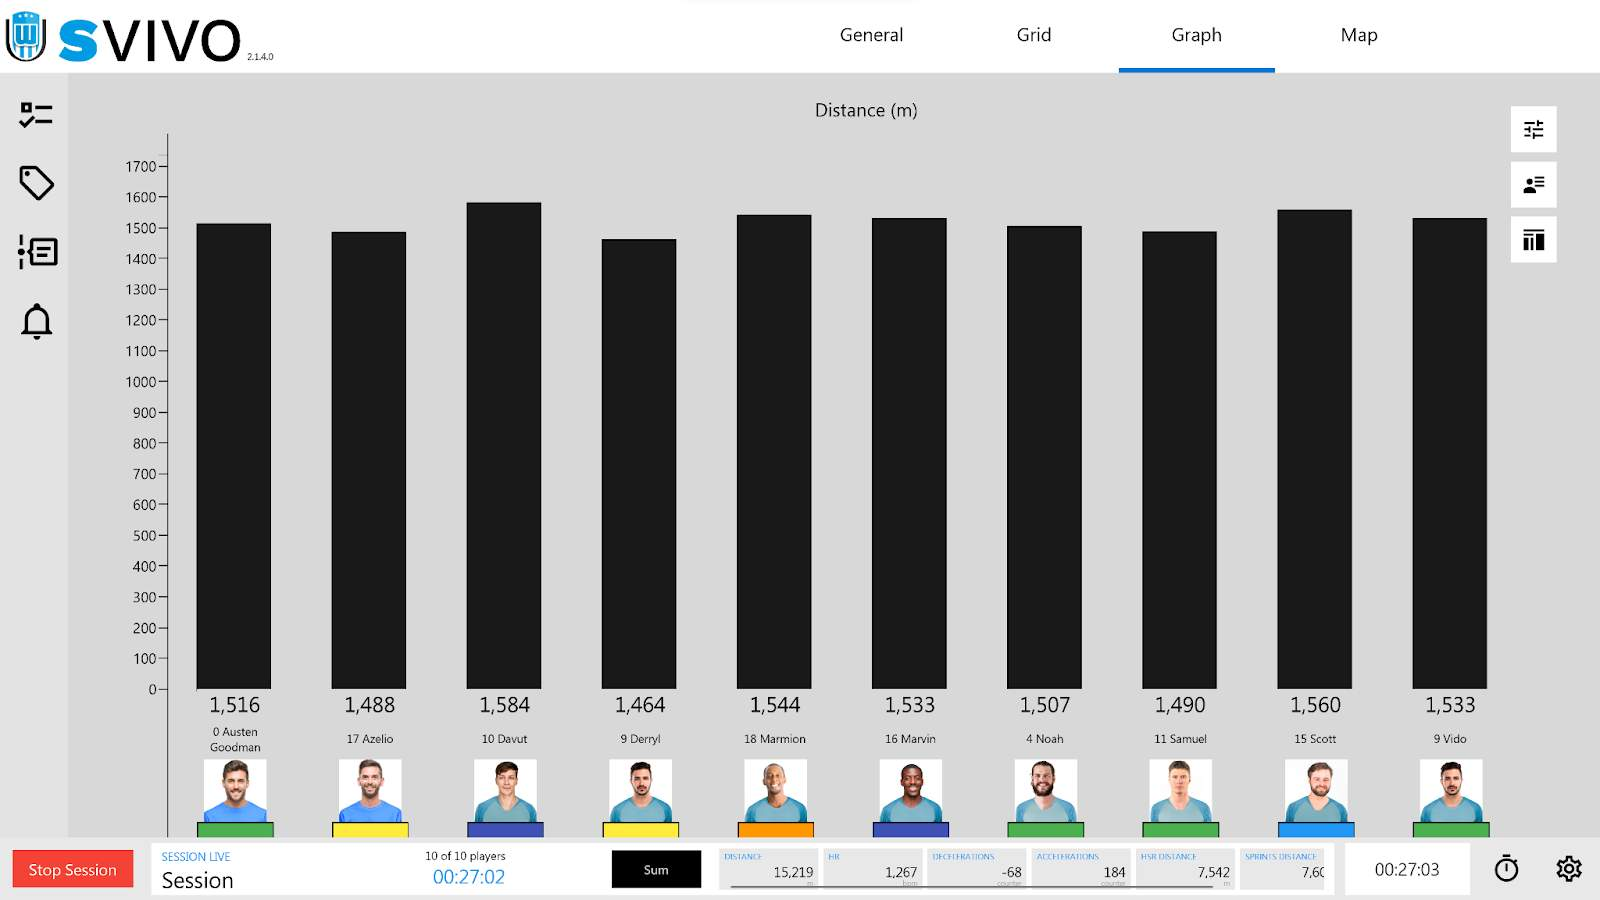1600x900 pixels.
Task: Open the stopwatch timer icon
Action: 1506,869
